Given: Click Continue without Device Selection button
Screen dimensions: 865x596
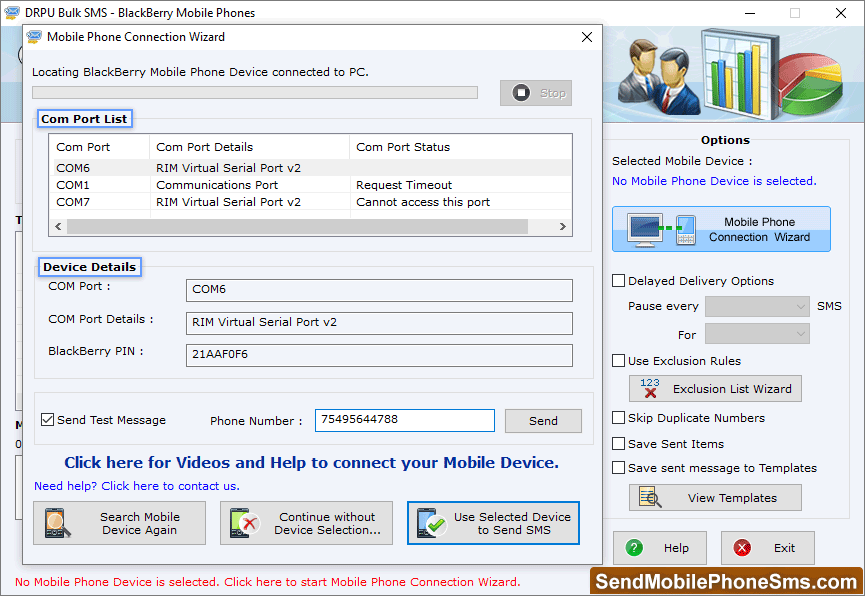Looking at the screenshot, I should (306, 523).
